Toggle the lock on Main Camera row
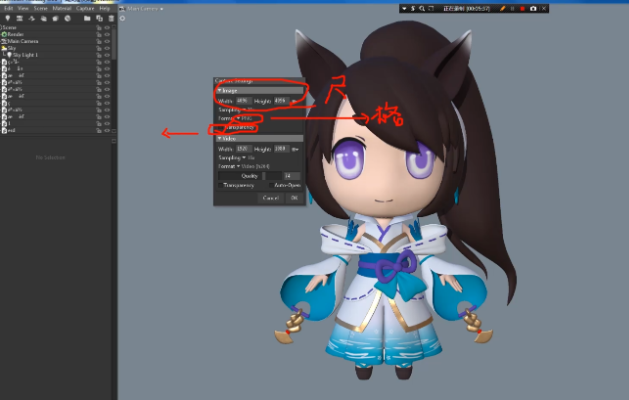The image size is (629, 400). (99, 41)
